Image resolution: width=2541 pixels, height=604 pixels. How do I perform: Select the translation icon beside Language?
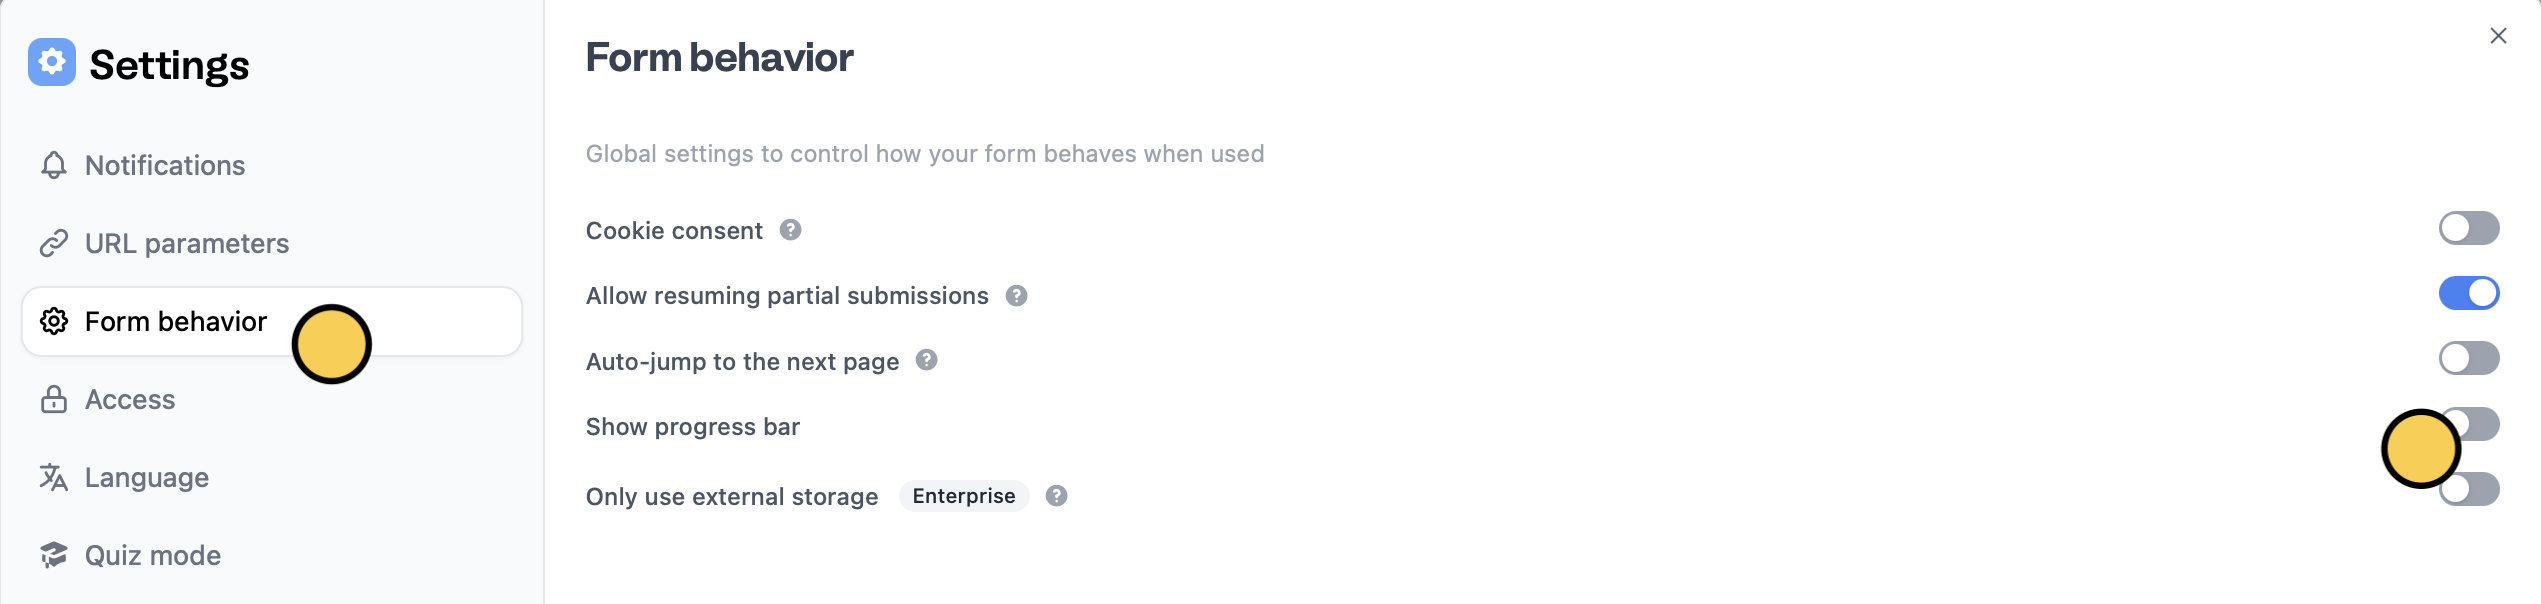point(54,477)
